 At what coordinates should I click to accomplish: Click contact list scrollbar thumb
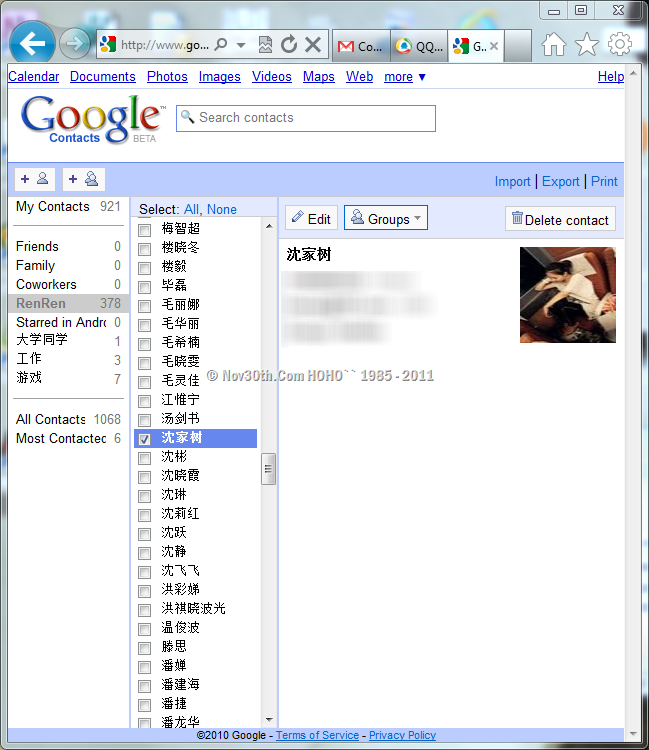(x=268, y=469)
